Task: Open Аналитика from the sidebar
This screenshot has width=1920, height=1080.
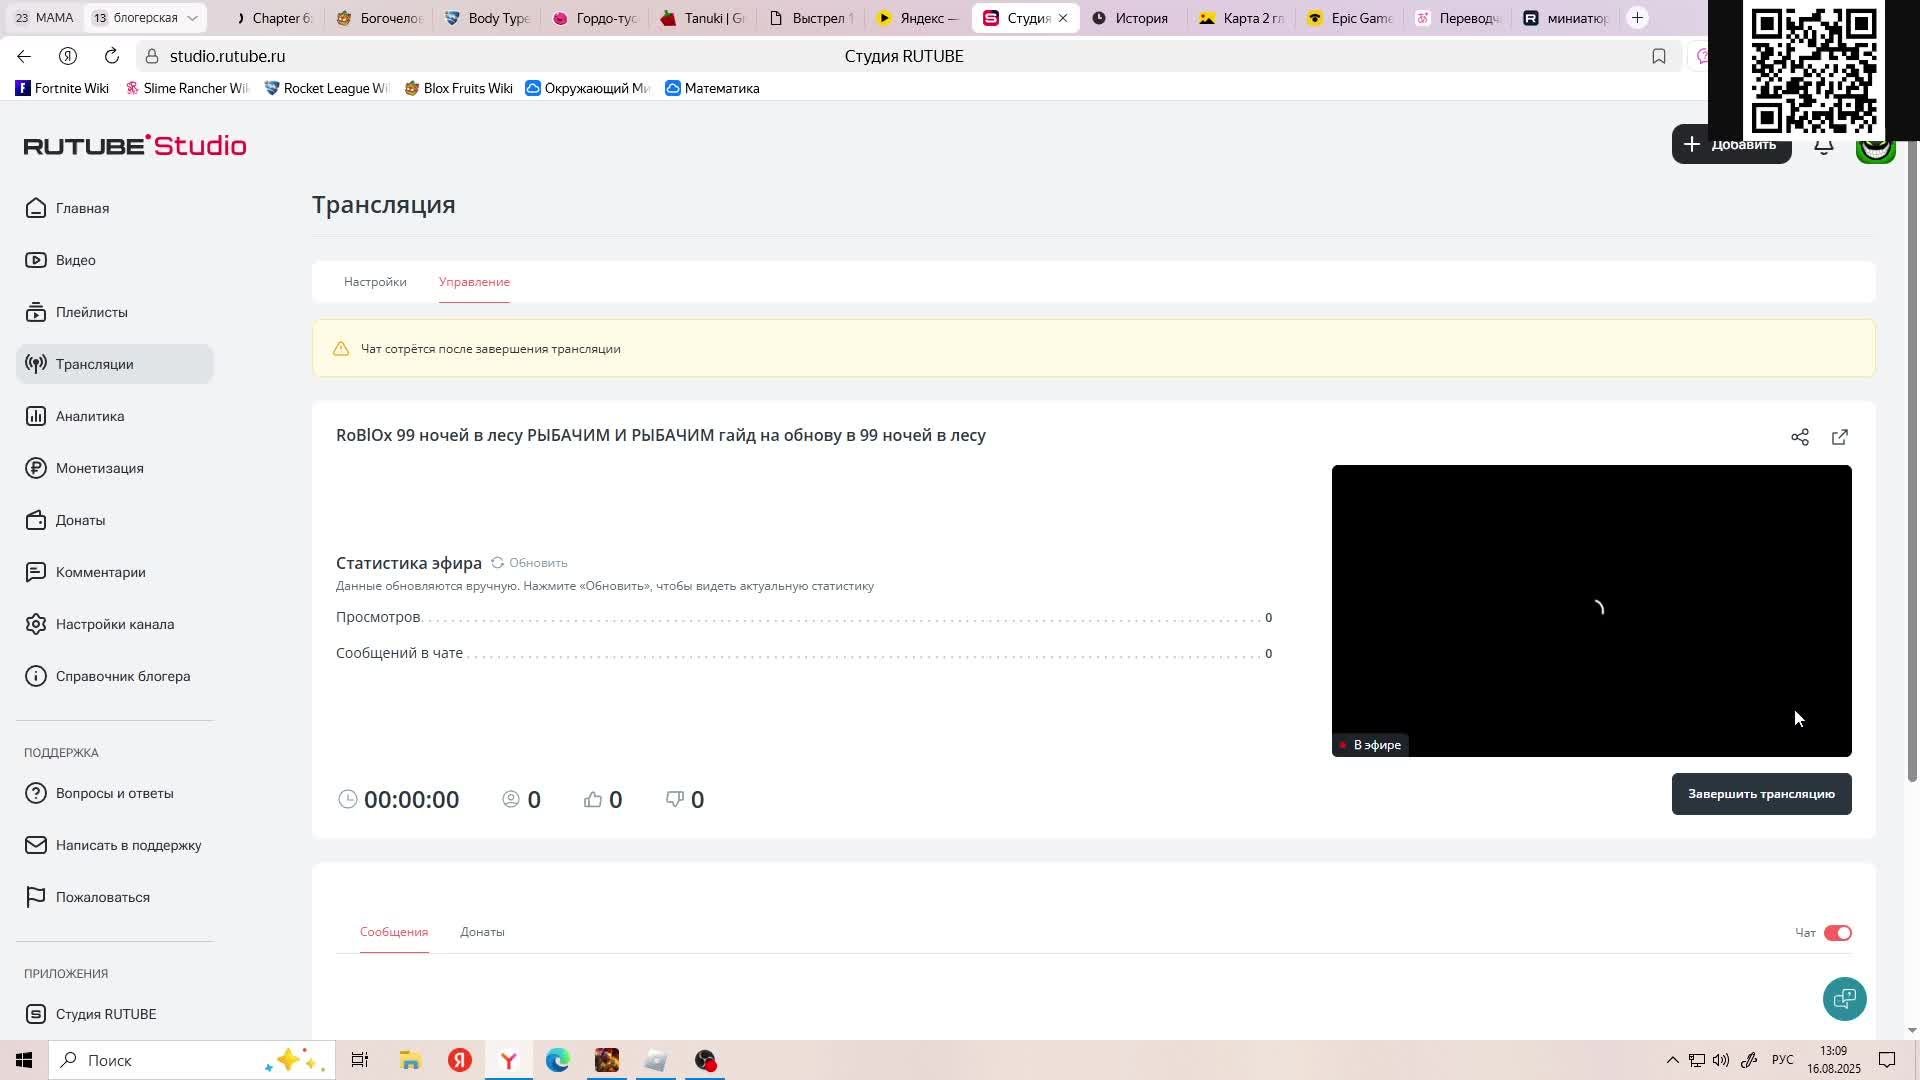Action: coord(90,416)
